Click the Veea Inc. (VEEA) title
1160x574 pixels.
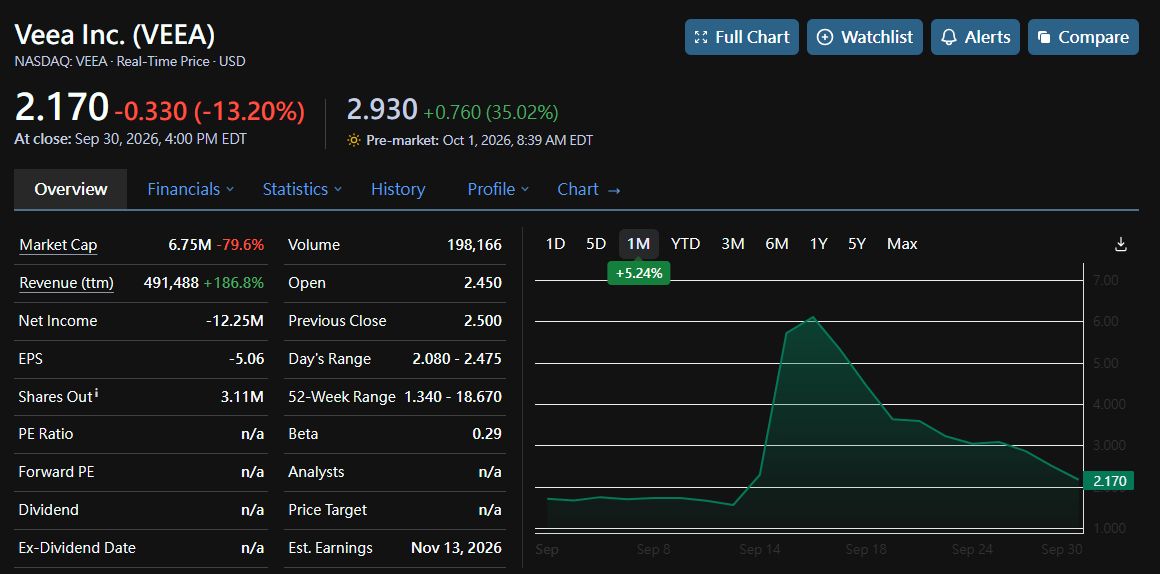click(115, 36)
